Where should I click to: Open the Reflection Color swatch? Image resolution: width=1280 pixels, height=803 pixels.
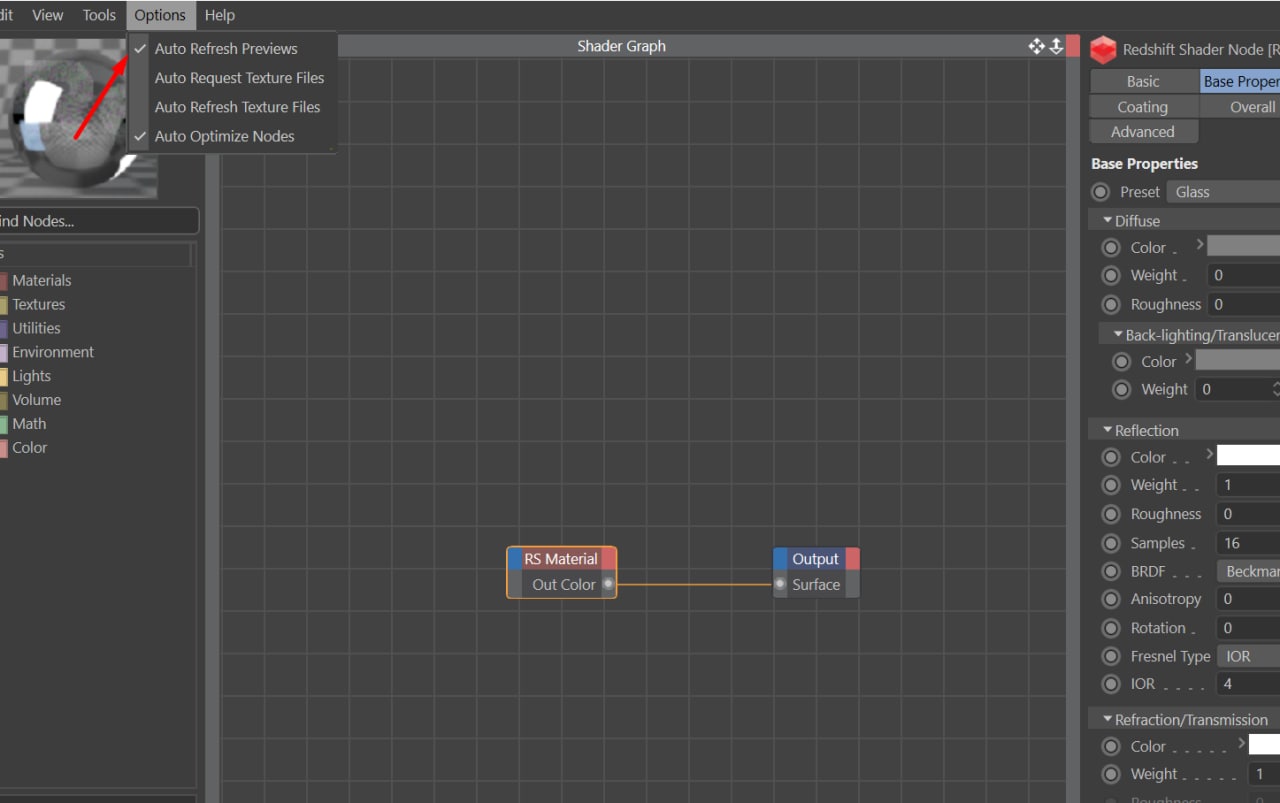click(1248, 455)
